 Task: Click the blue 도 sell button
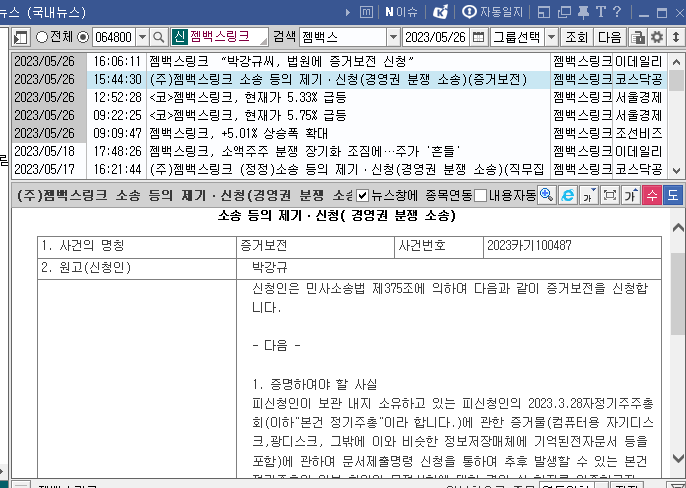pos(673,195)
